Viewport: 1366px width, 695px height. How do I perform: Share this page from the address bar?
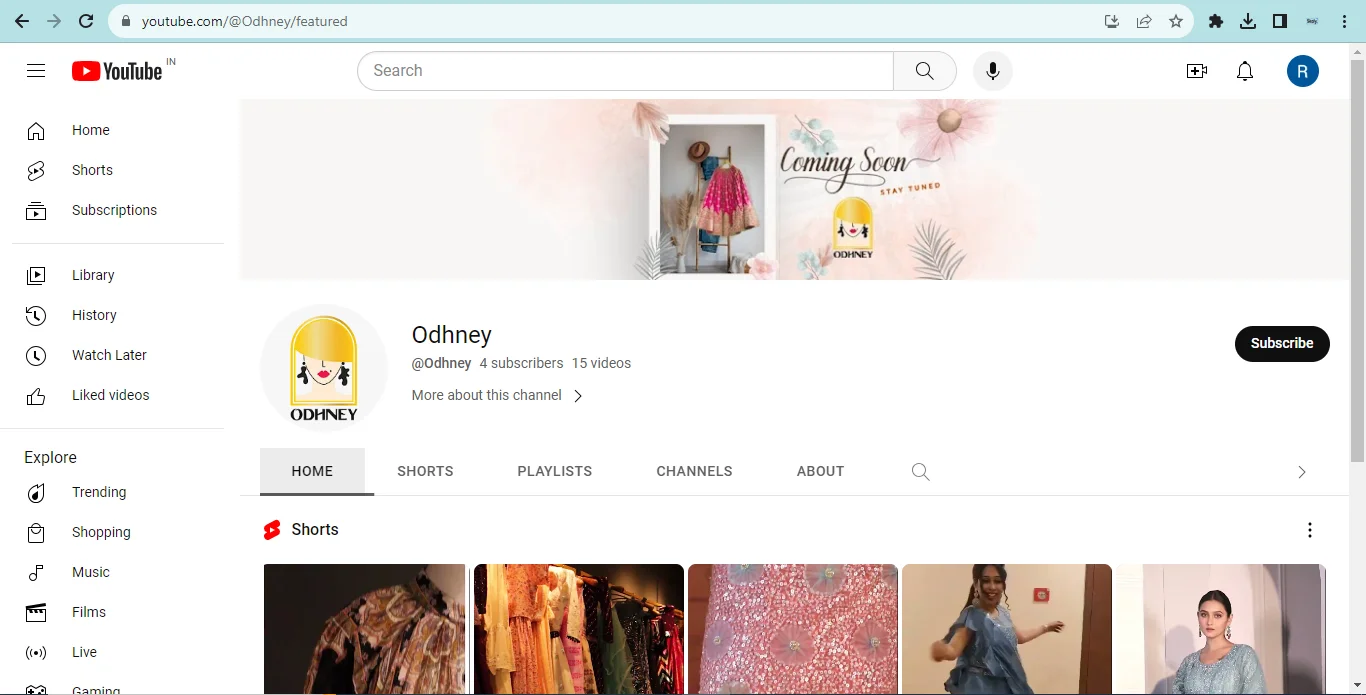(x=1144, y=21)
